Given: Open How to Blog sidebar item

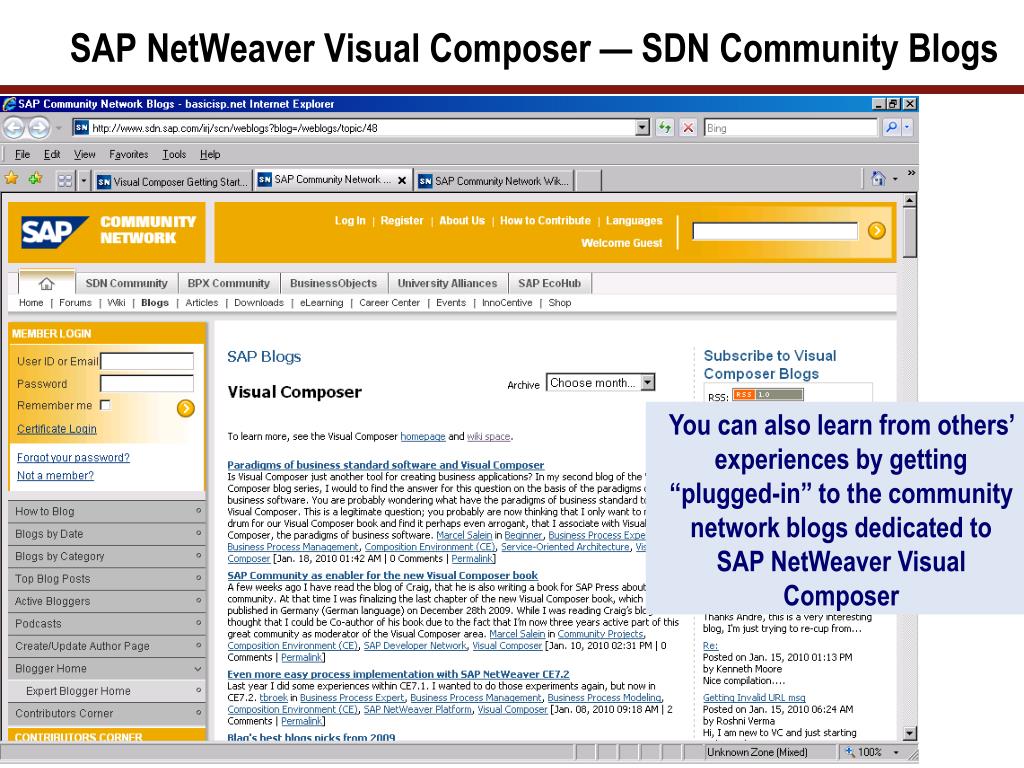Looking at the screenshot, I should [x=107, y=511].
